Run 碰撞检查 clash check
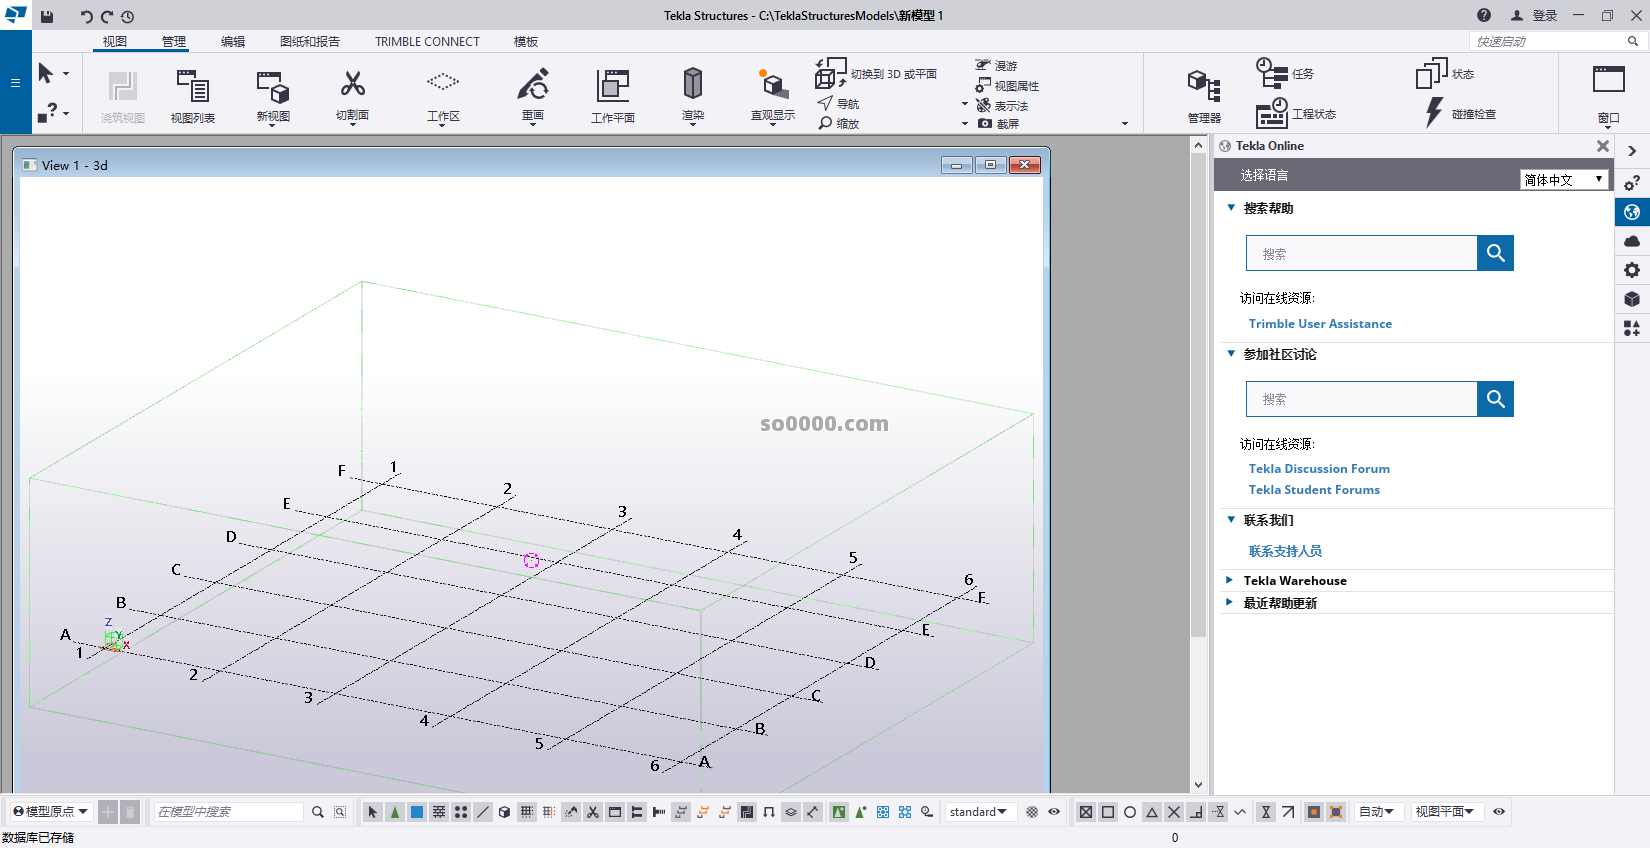The height and width of the screenshot is (848, 1650). coord(1460,114)
